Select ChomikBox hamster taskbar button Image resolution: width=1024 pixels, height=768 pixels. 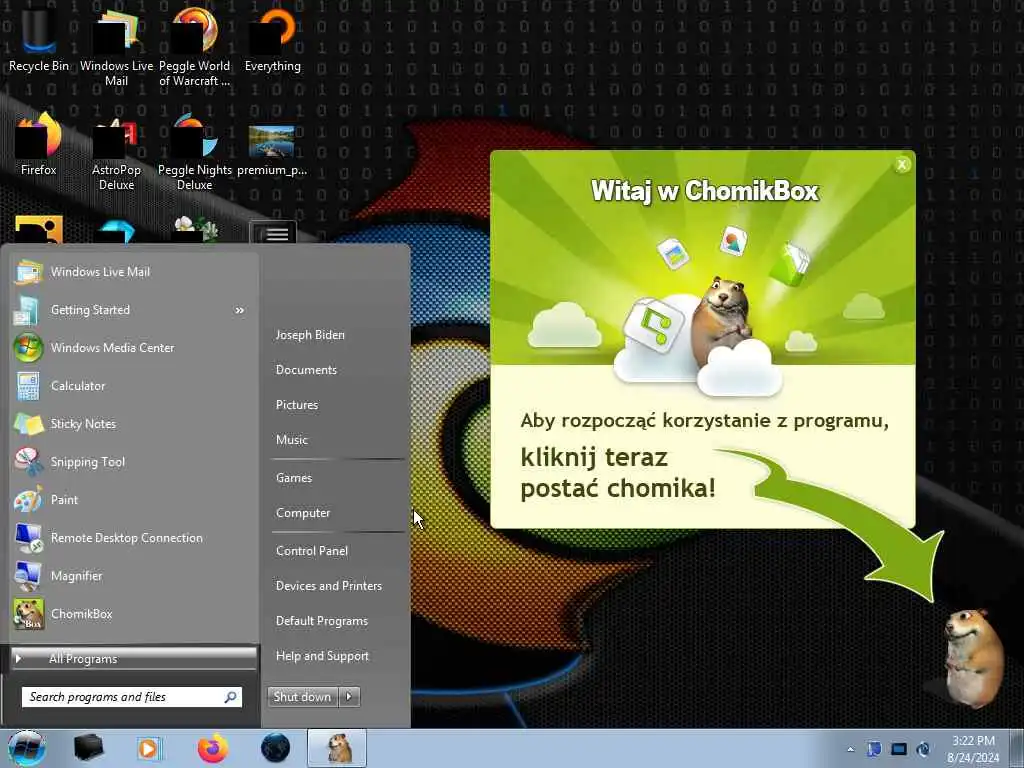coord(337,748)
